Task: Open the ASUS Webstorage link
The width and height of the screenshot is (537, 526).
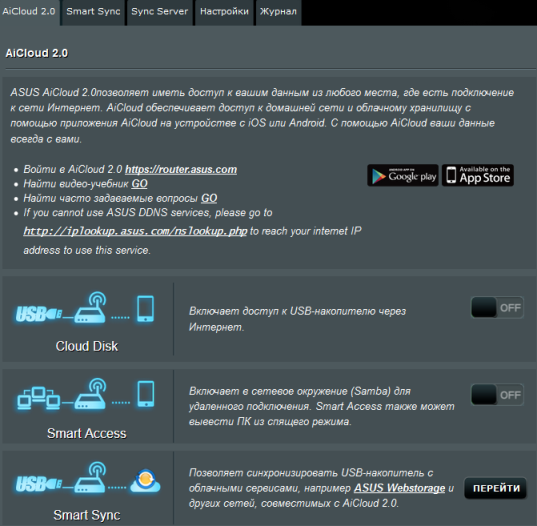Action: [399, 488]
